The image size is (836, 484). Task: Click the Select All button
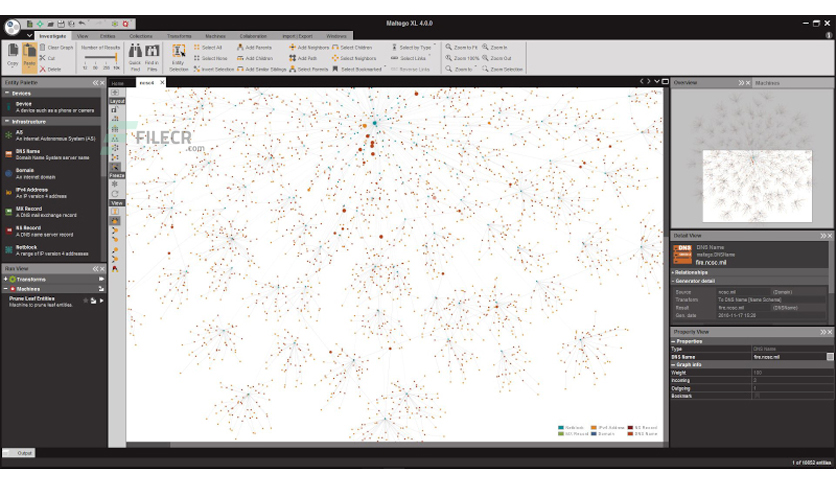tap(208, 47)
